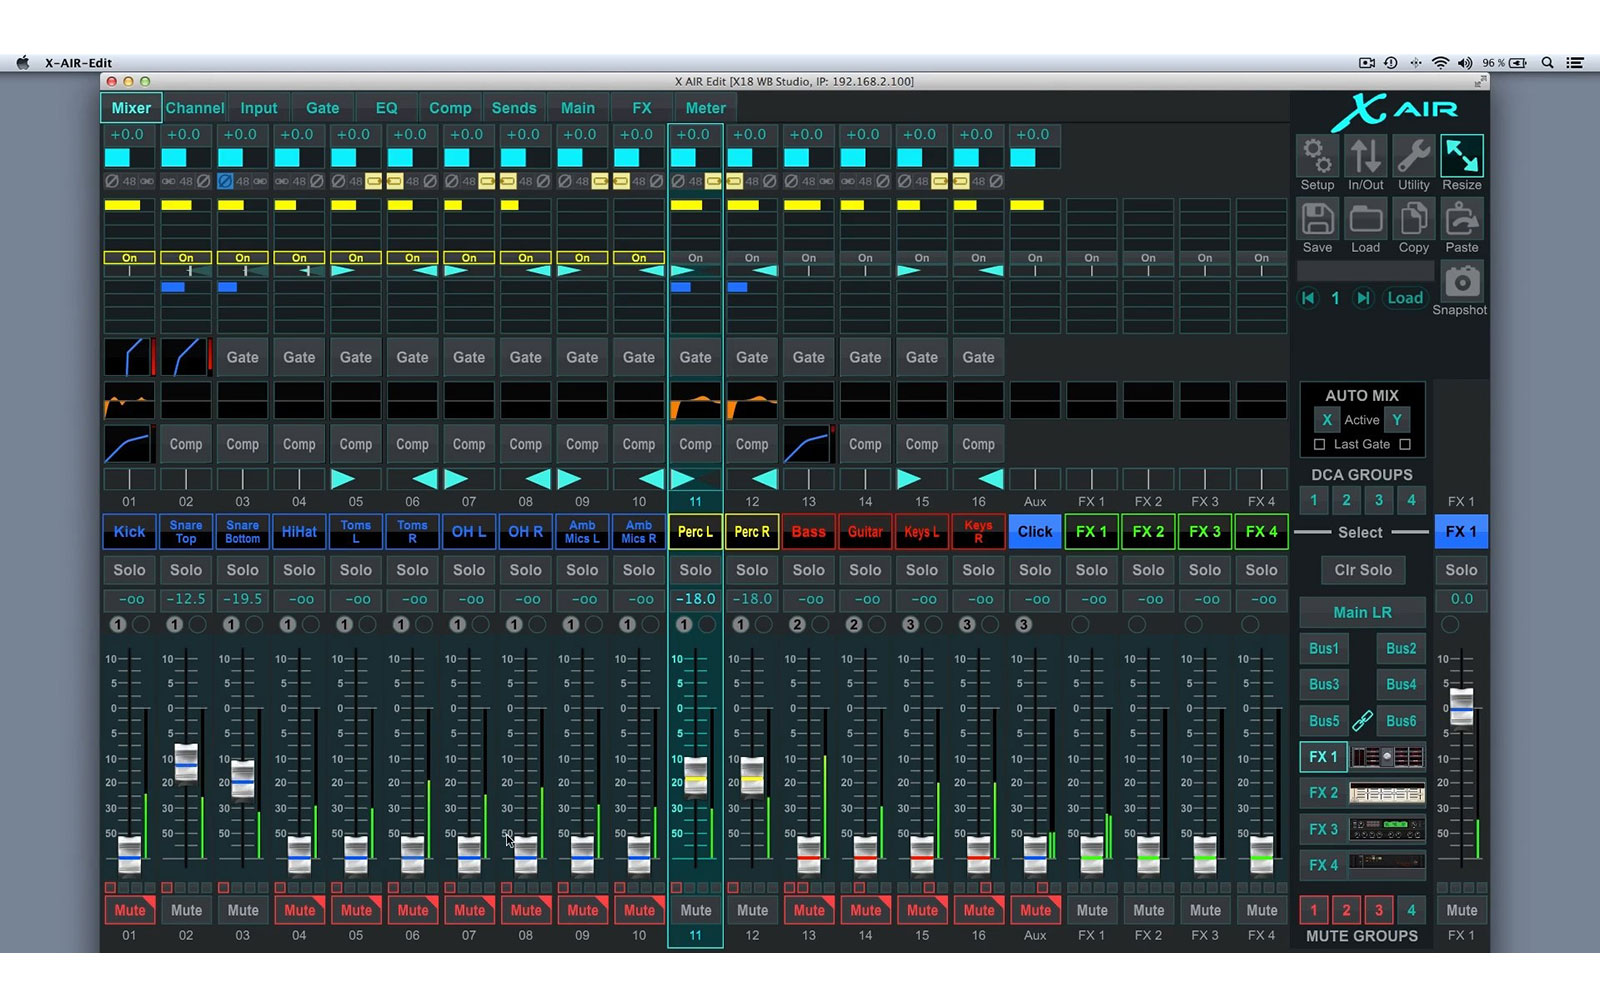The height and width of the screenshot is (1007, 1600).
Task: Click channel 11 Perc L fader
Action: point(695,776)
